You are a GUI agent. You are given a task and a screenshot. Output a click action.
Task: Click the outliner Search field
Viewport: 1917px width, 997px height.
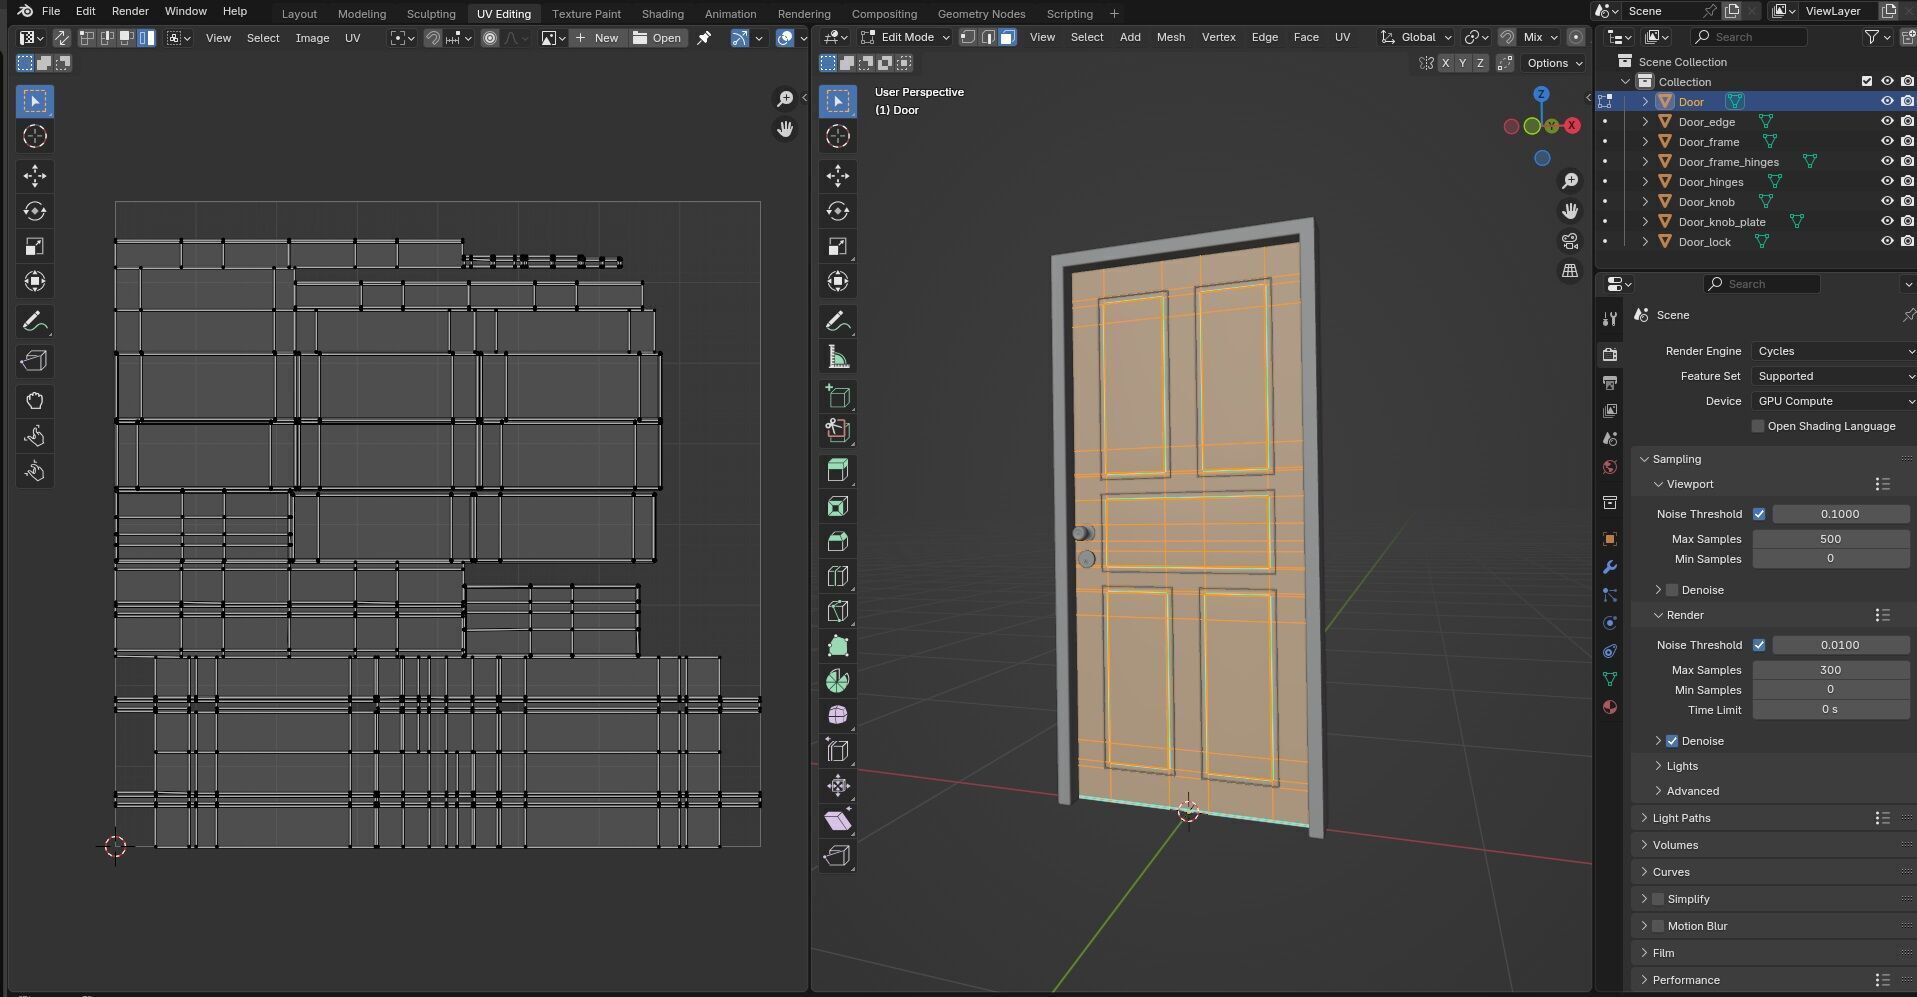click(1750, 37)
